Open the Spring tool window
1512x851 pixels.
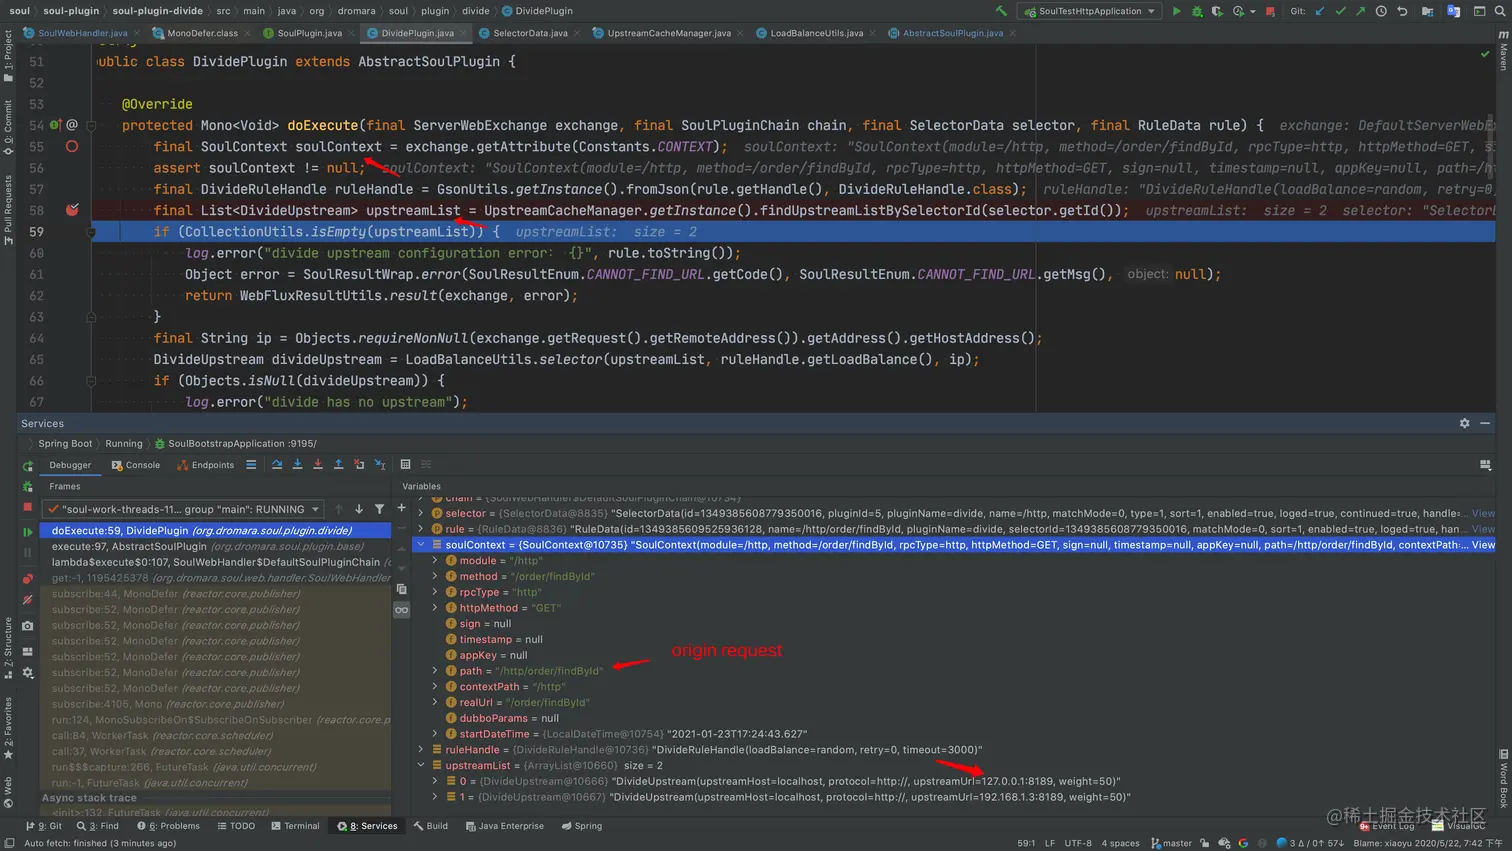(582, 826)
